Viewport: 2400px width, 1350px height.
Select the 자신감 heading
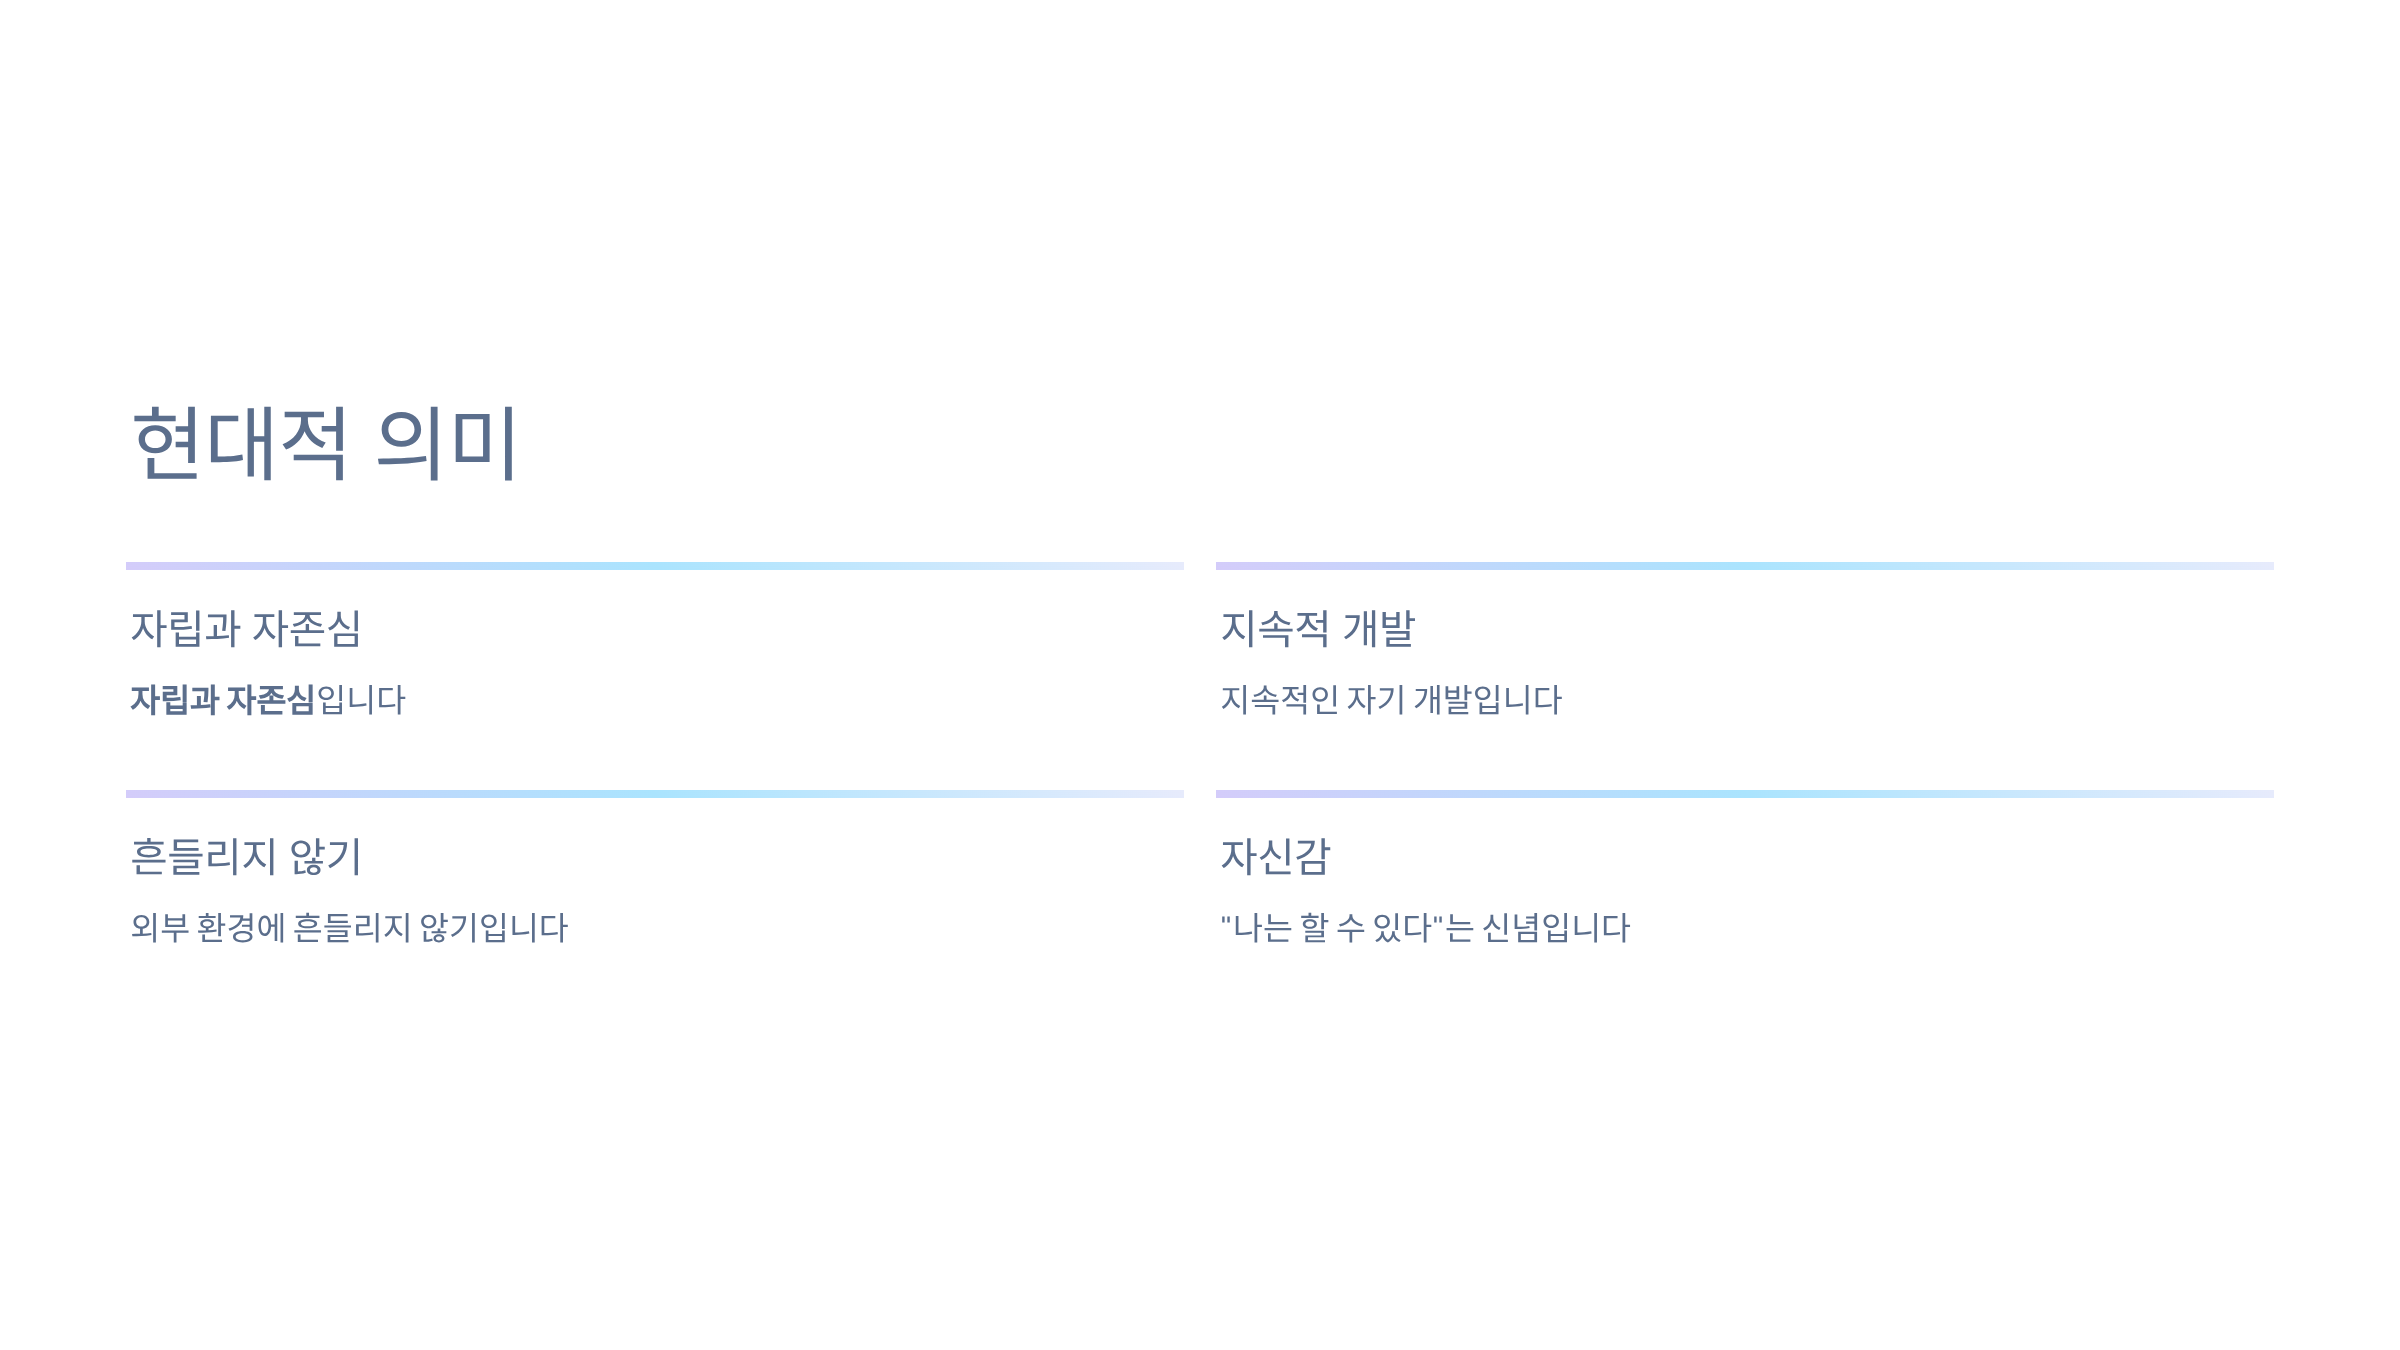(x=1275, y=857)
